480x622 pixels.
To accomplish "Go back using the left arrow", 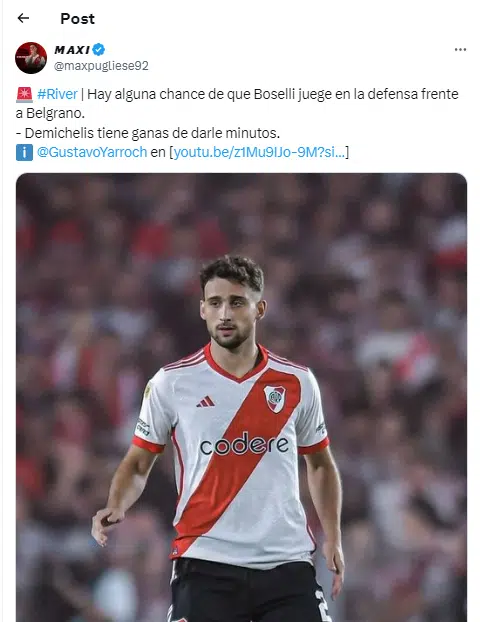I will click(23, 18).
